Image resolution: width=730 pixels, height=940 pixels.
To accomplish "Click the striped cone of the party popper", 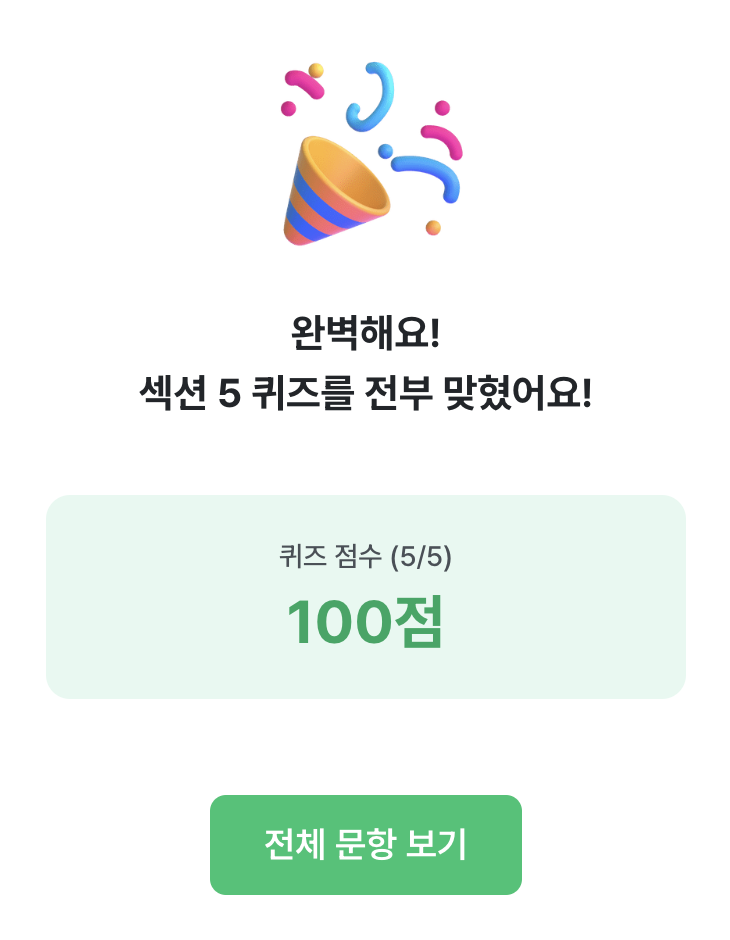I will pos(336,191).
